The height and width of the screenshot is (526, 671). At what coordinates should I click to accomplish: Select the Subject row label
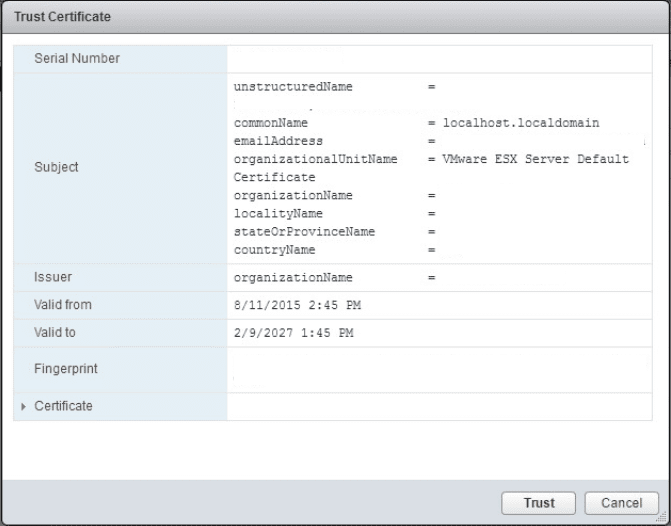(56, 167)
